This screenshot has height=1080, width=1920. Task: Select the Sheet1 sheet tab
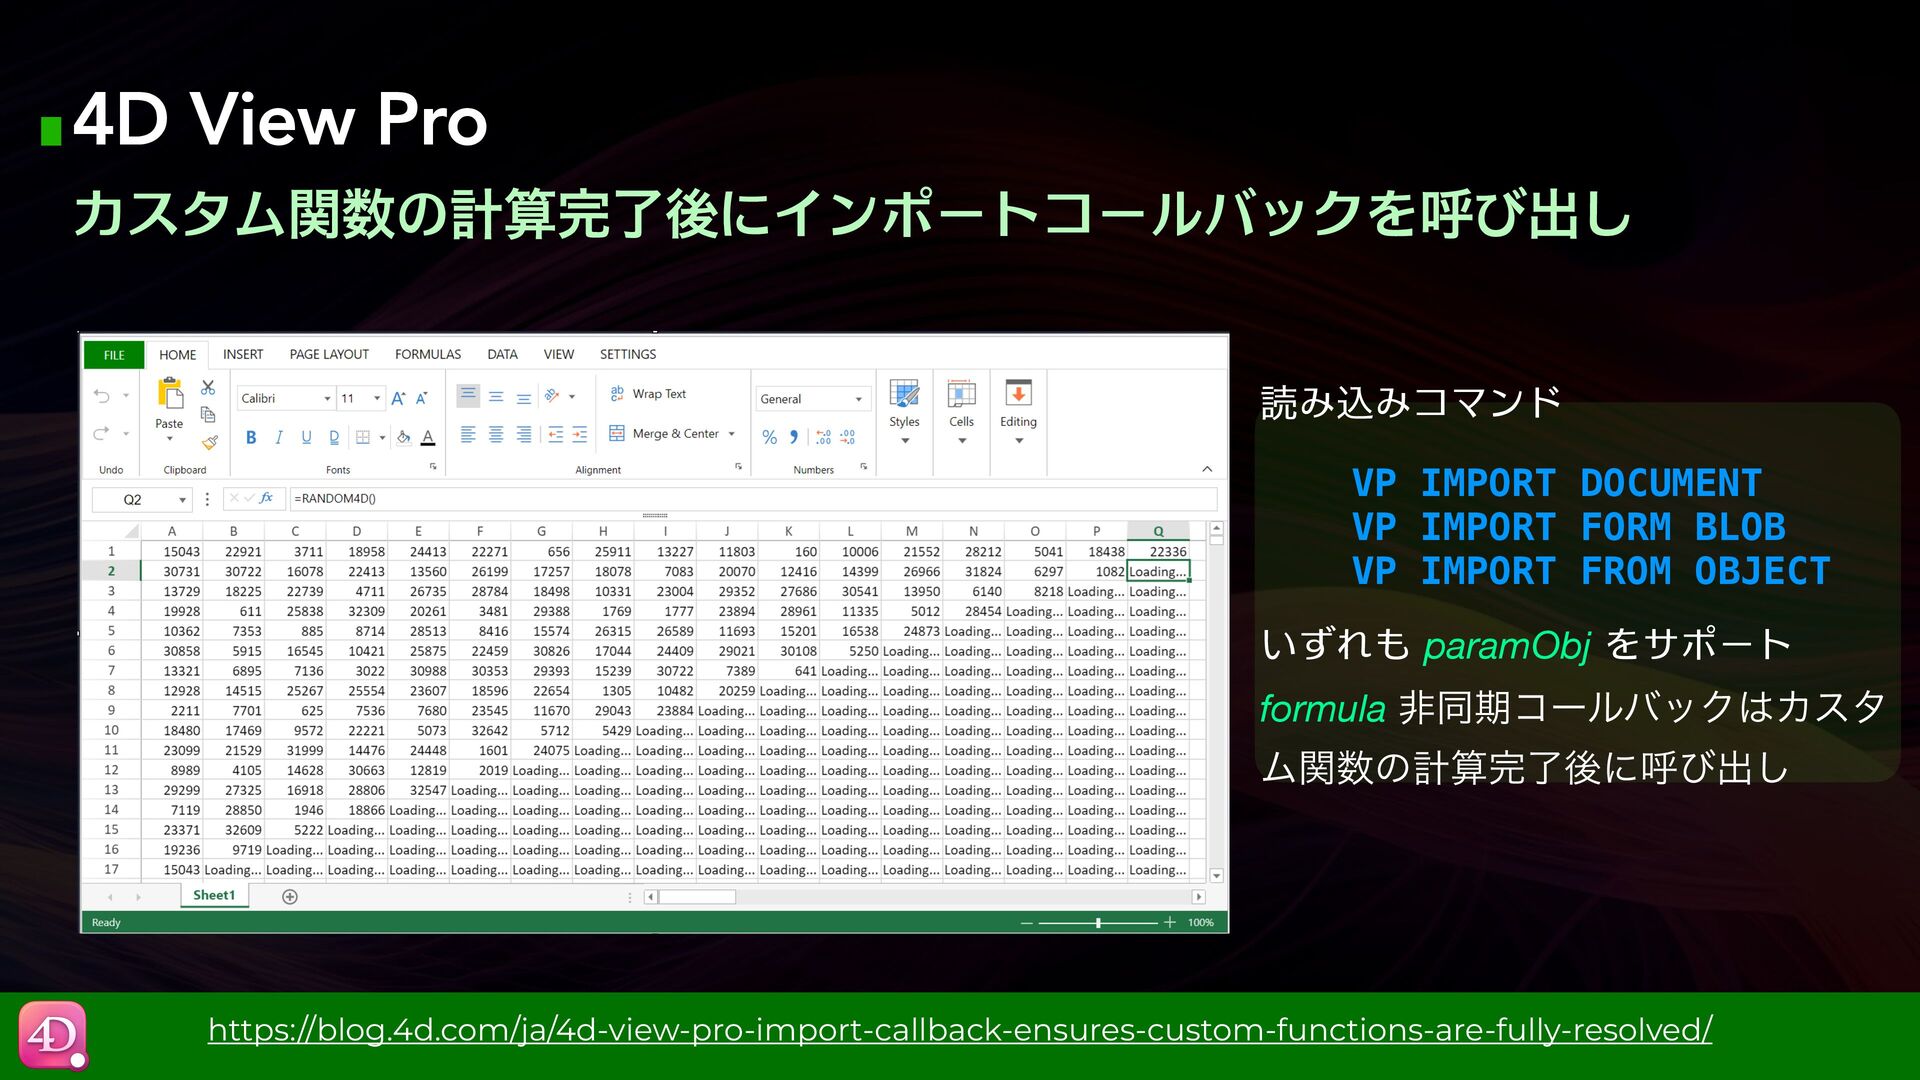[214, 896]
